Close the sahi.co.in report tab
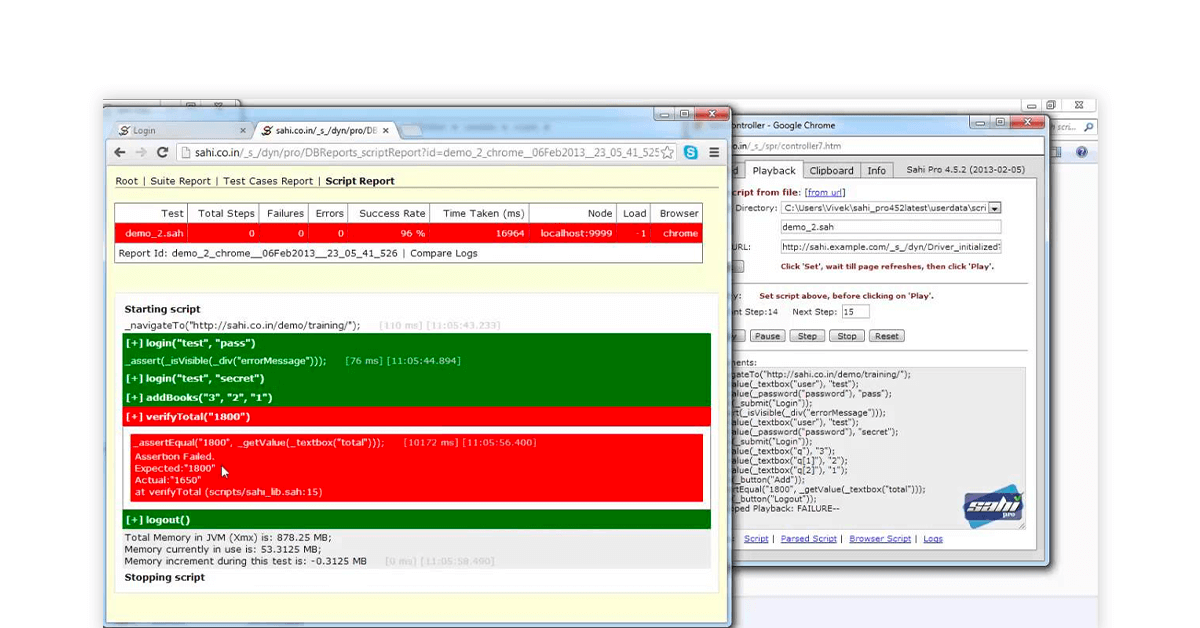The width and height of the screenshot is (1200, 628). click(387, 130)
